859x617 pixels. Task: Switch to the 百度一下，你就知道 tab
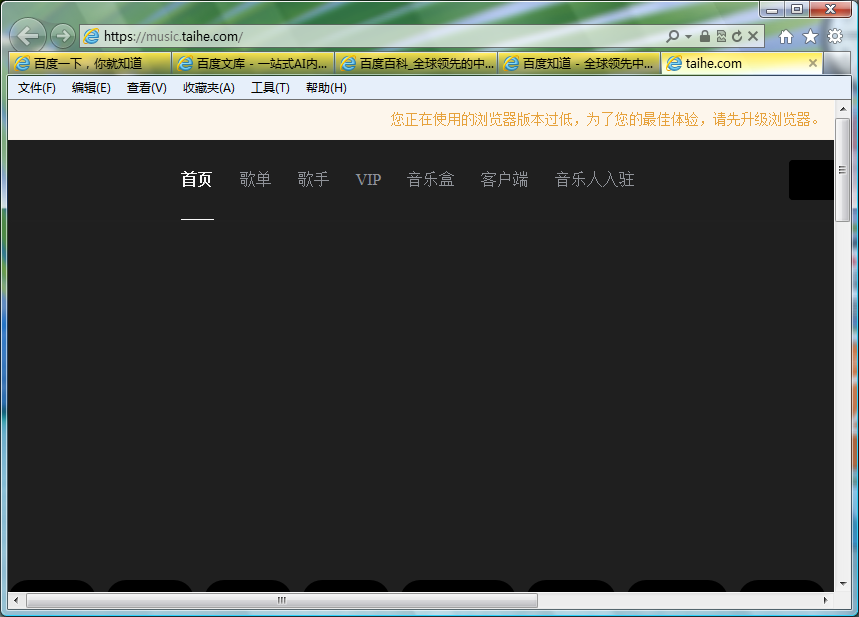pos(90,64)
